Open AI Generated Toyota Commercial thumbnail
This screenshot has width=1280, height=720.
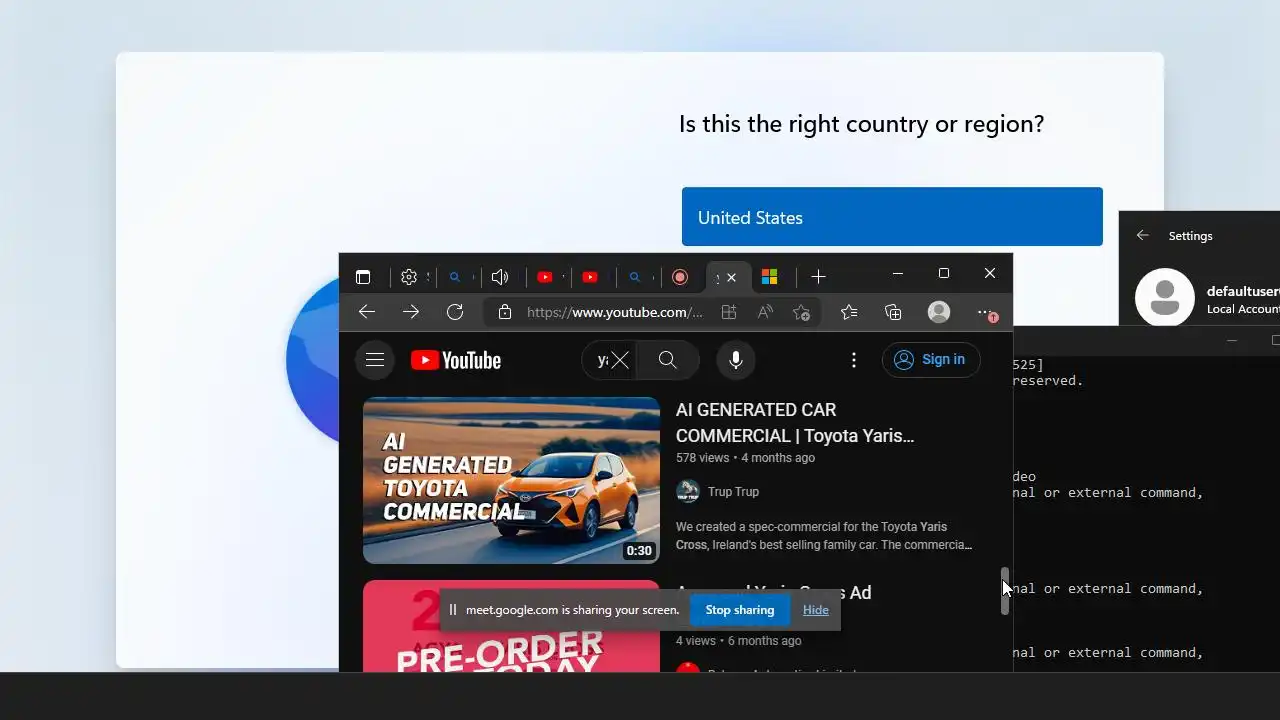click(x=511, y=480)
